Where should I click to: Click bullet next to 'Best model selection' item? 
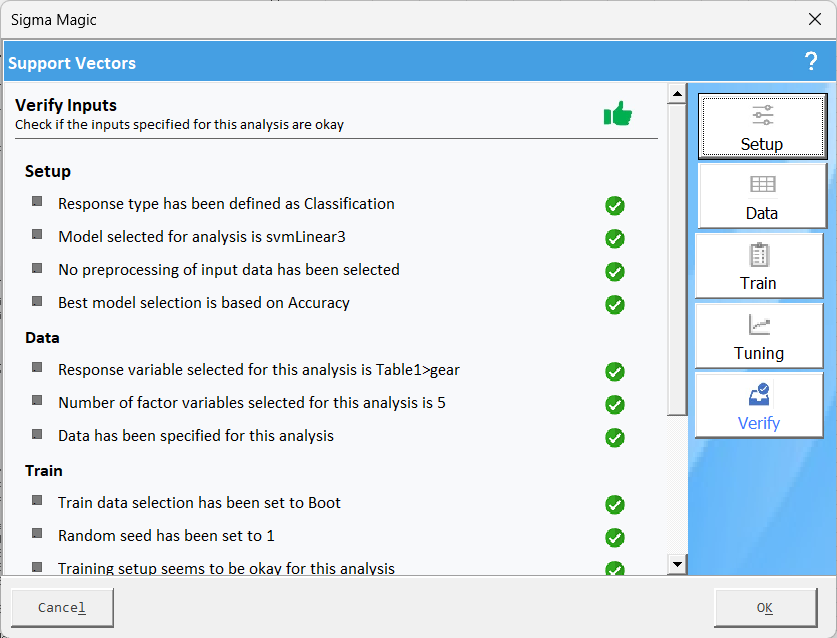(x=37, y=301)
